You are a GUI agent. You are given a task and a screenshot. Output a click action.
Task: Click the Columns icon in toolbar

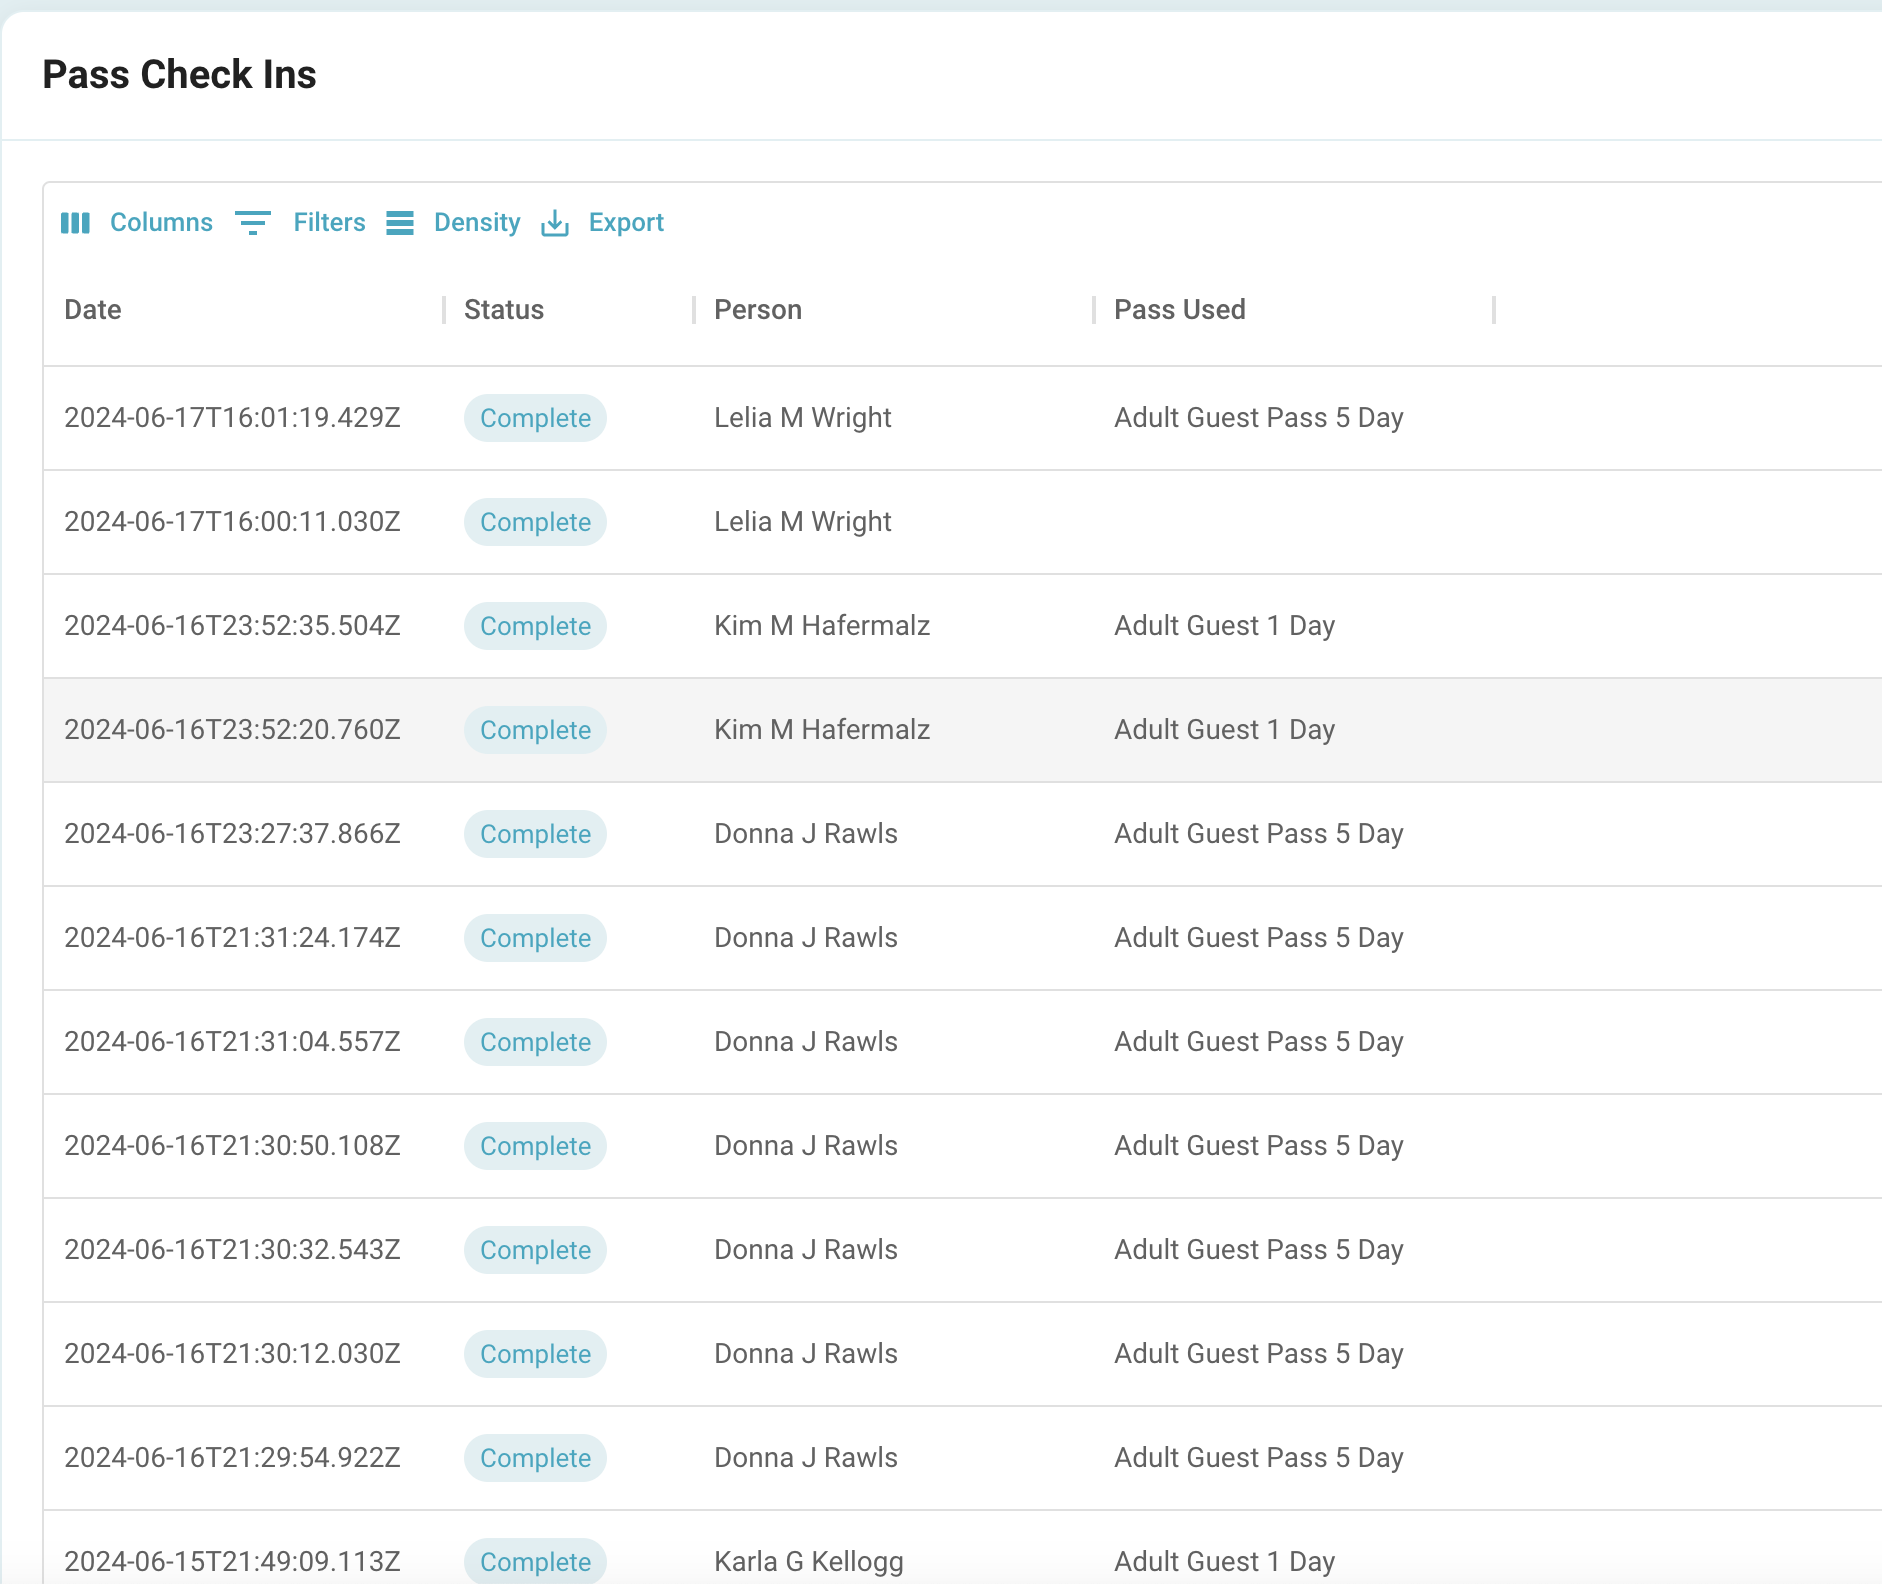point(75,222)
